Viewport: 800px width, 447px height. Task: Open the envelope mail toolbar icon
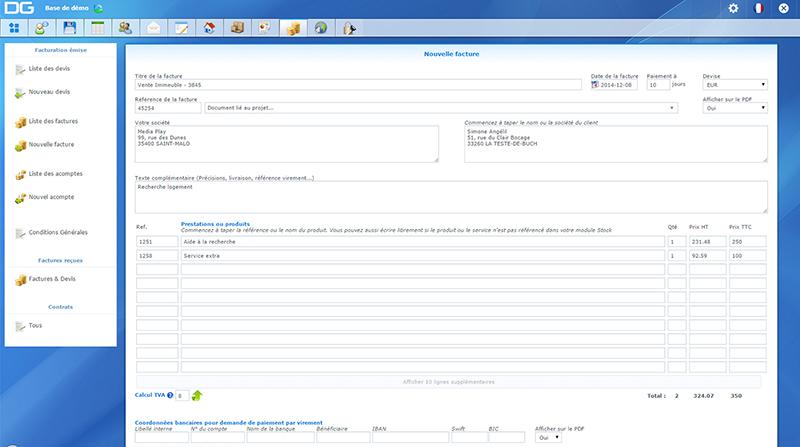(x=153, y=28)
